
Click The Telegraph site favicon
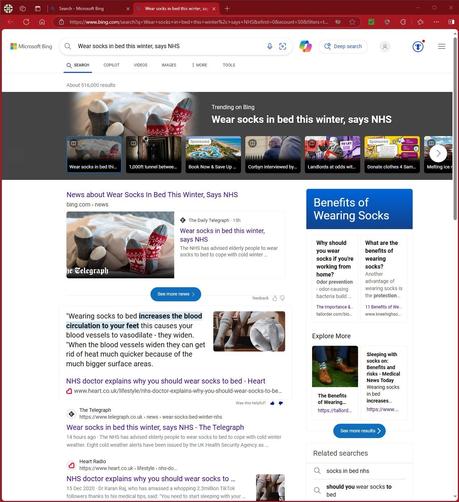71,414
